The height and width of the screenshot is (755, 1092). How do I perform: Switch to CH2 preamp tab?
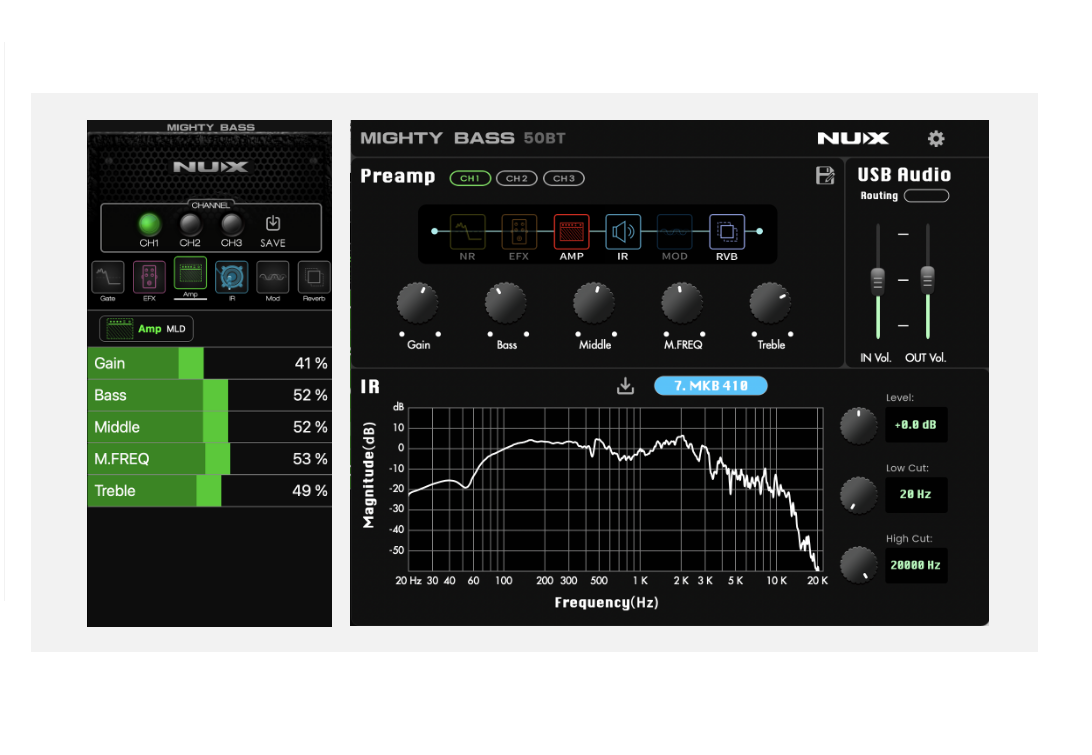pos(517,178)
